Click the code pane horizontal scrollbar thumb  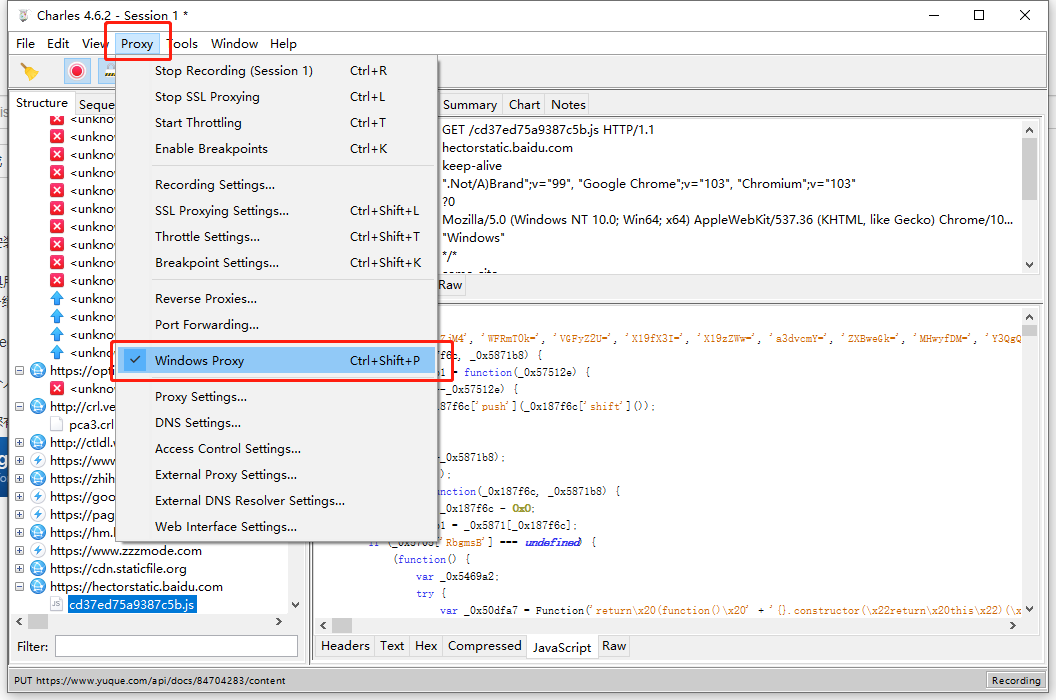342,625
